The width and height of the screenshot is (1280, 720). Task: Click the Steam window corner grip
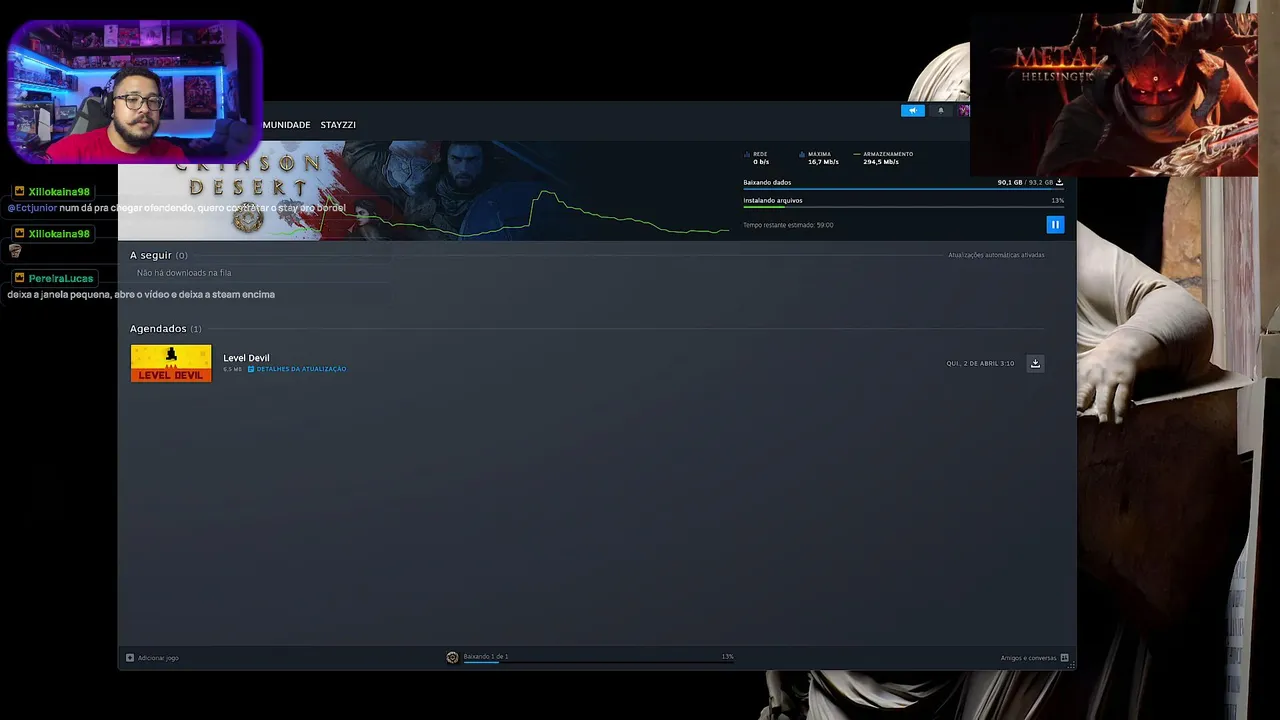pos(1071,665)
